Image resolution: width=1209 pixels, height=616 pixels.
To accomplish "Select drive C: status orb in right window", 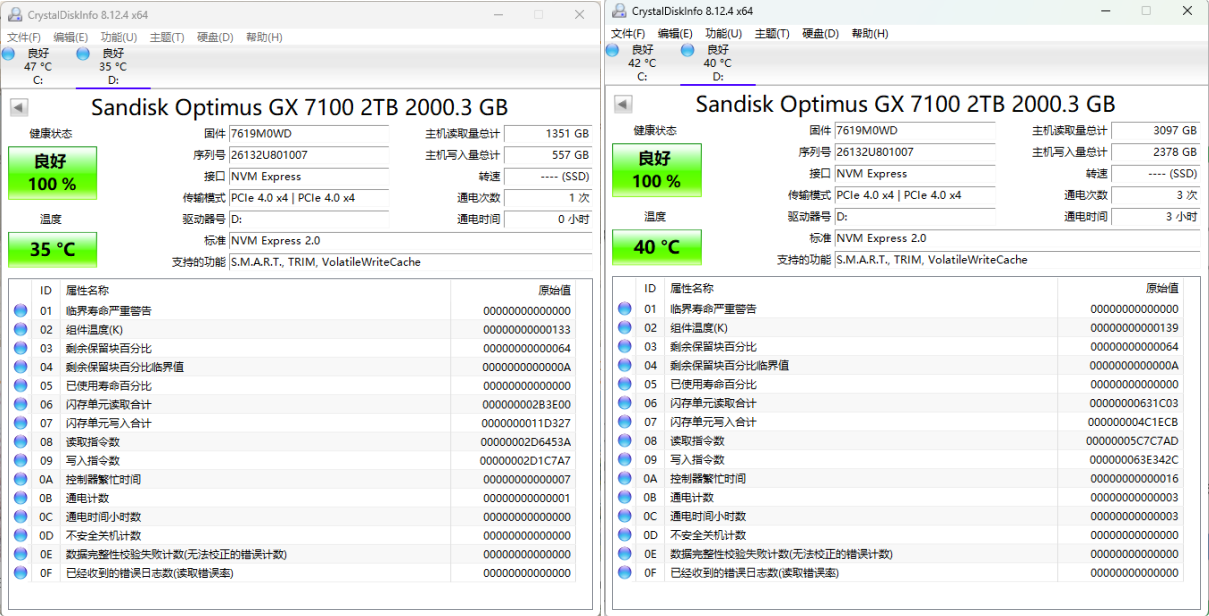I will pos(613,49).
